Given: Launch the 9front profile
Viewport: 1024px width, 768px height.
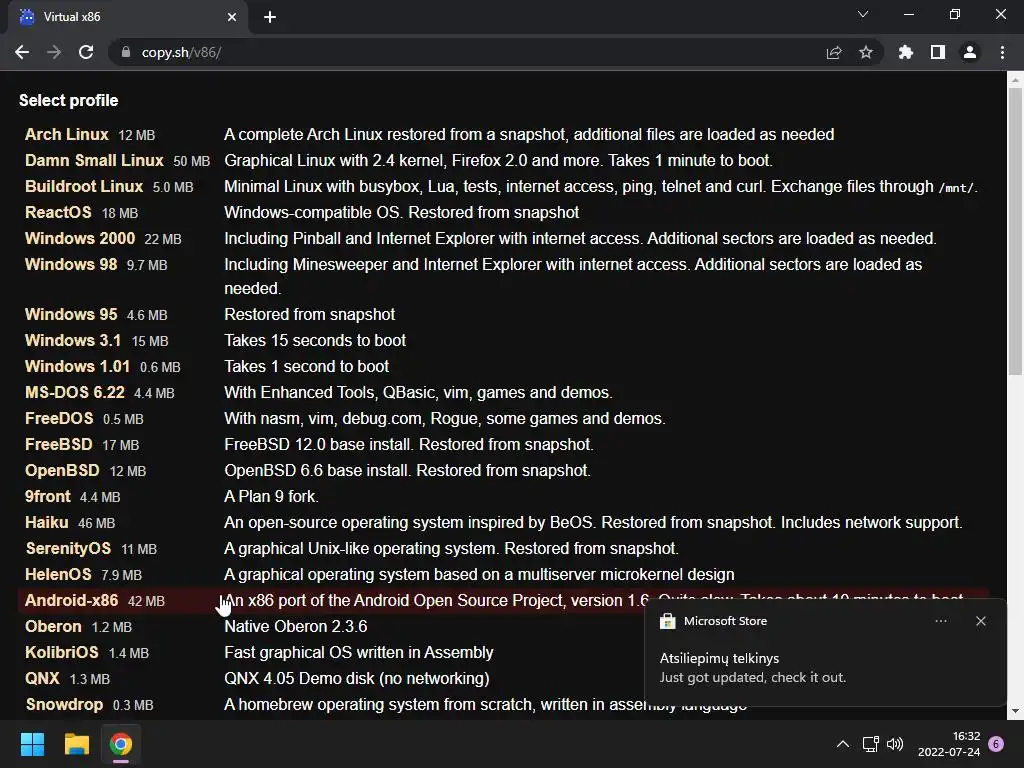Looking at the screenshot, I should pyautogui.click(x=48, y=496).
